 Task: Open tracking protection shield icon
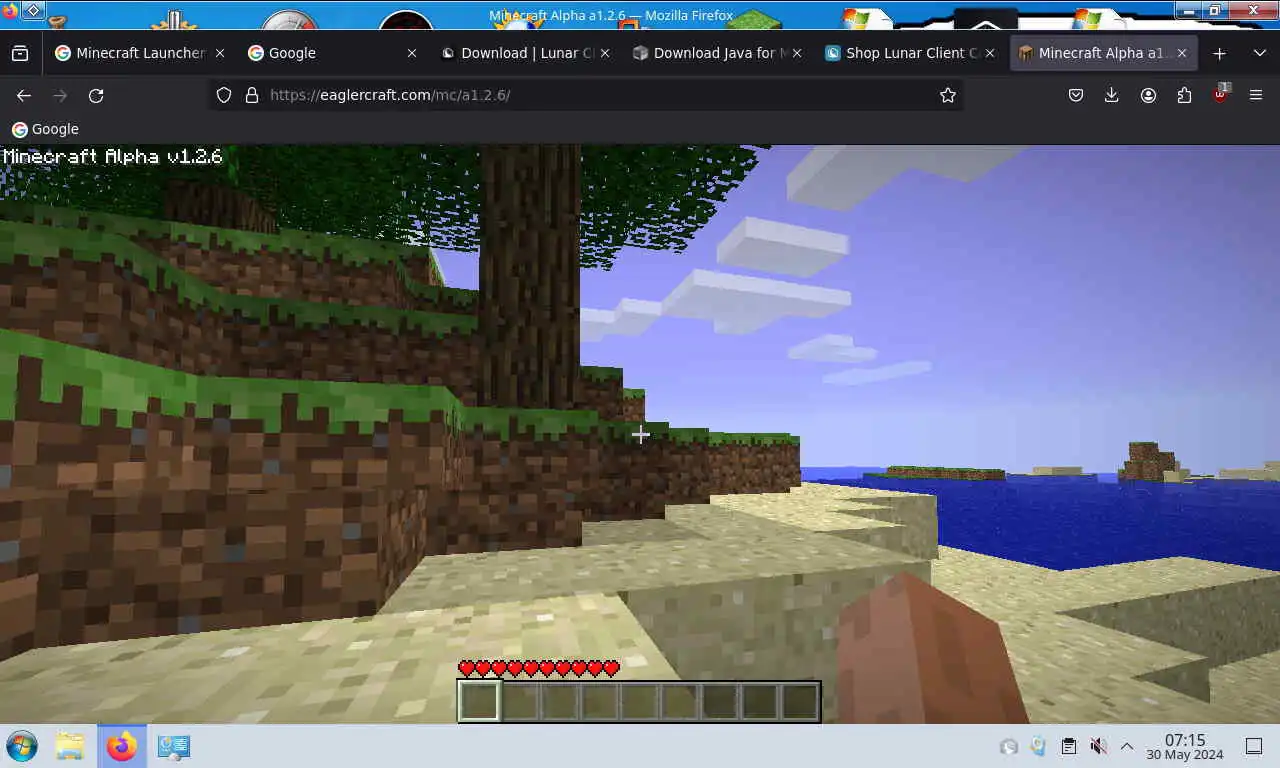pyautogui.click(x=224, y=95)
